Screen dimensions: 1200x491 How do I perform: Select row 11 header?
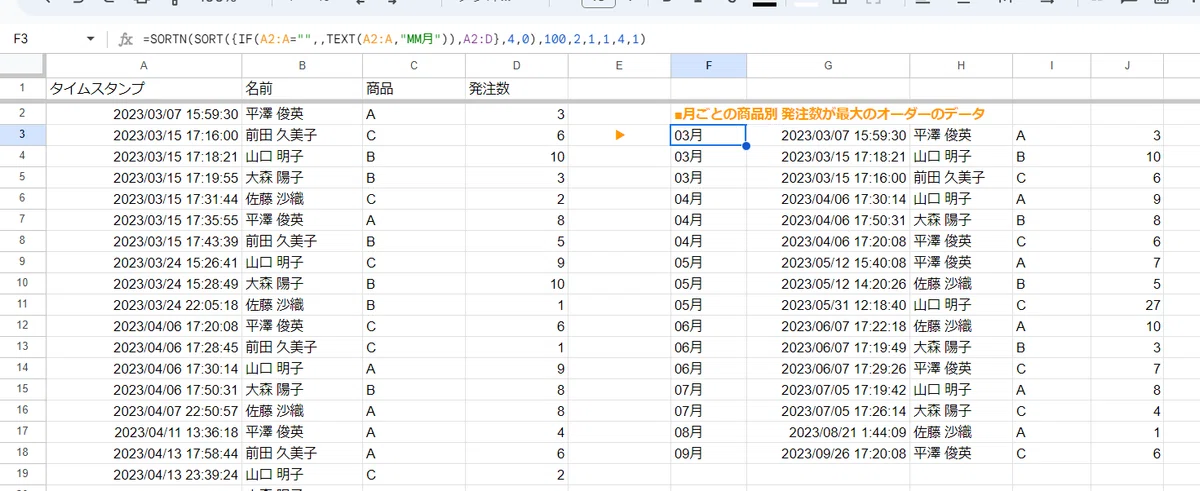tap(22, 304)
